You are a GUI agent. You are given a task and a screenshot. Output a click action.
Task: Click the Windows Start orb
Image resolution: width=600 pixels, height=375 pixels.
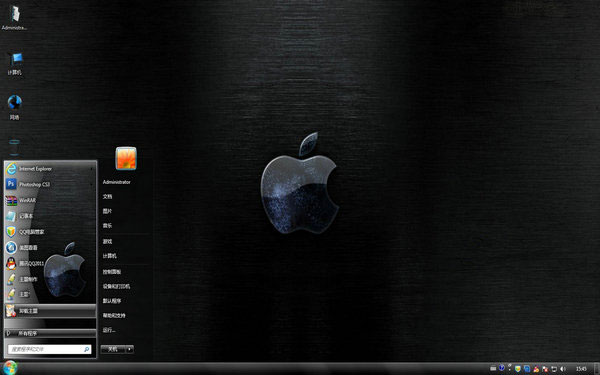point(10,368)
